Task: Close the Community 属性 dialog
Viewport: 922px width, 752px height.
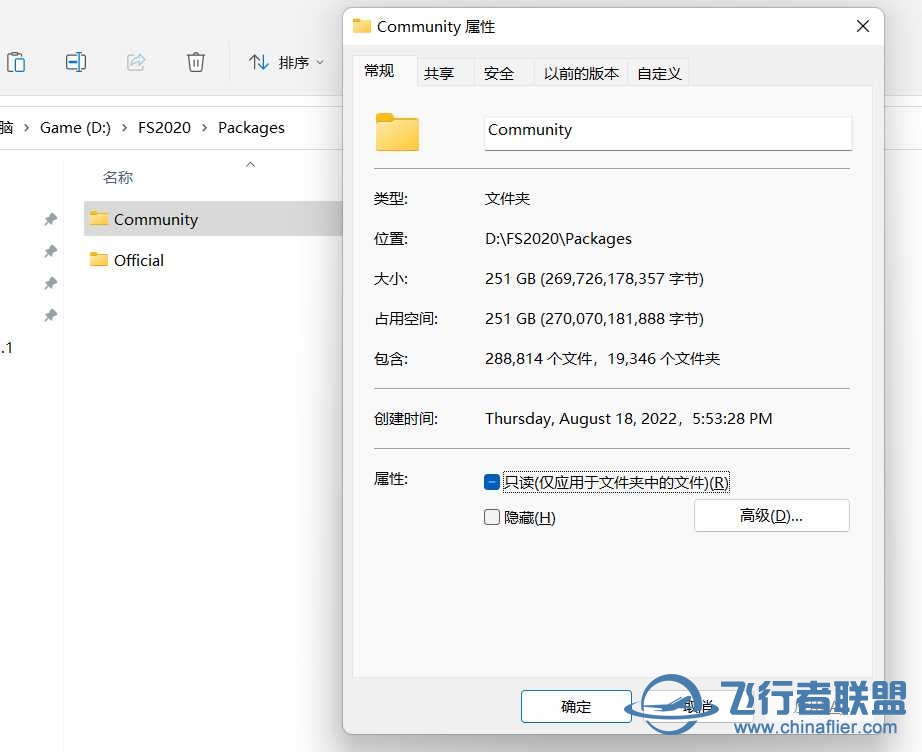Action: coord(863,26)
